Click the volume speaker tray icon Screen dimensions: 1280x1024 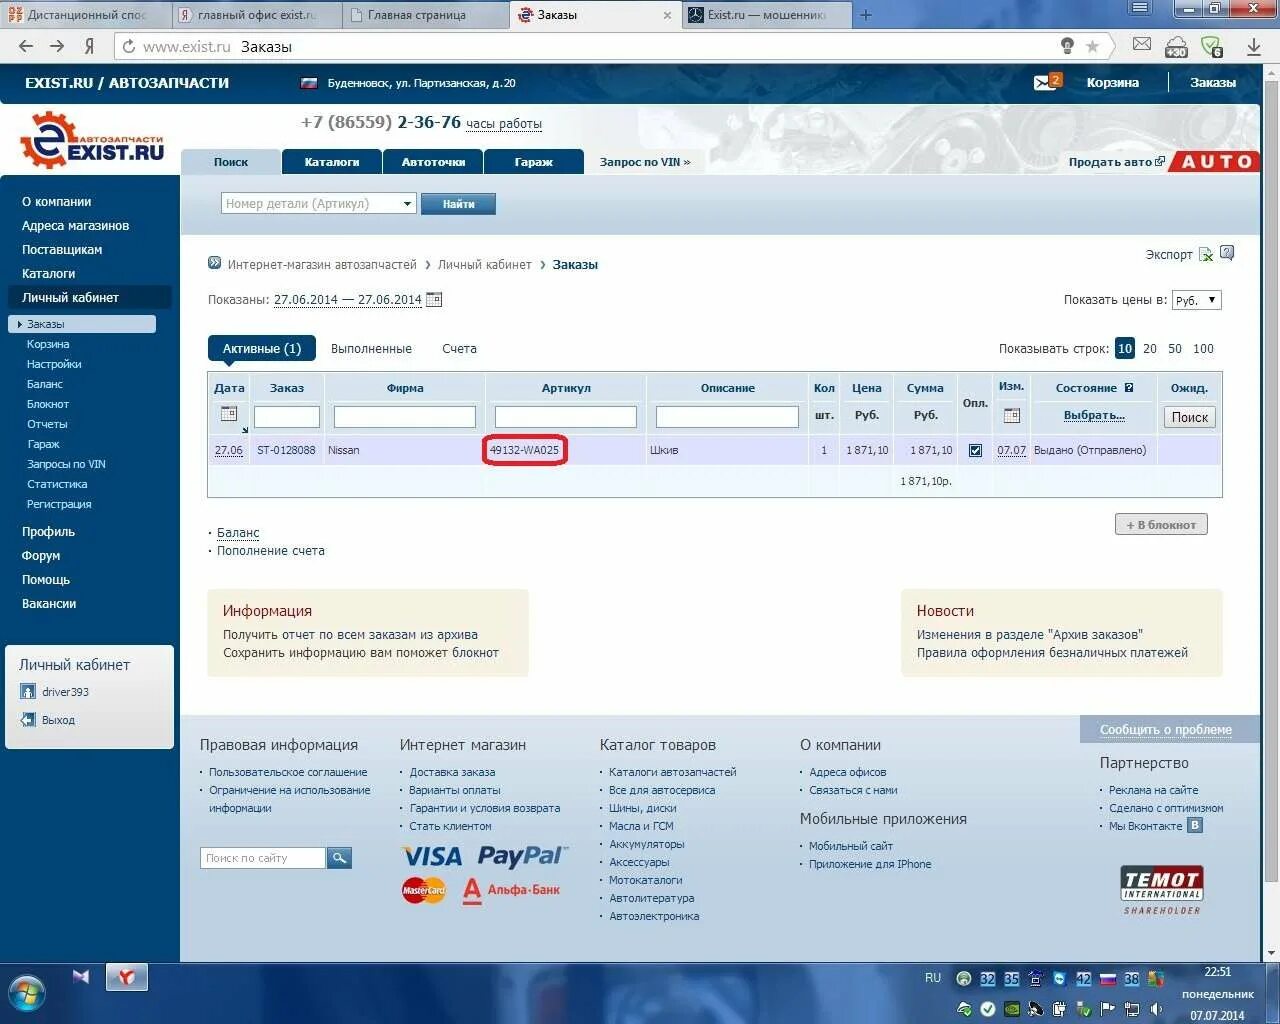(x=1155, y=1009)
